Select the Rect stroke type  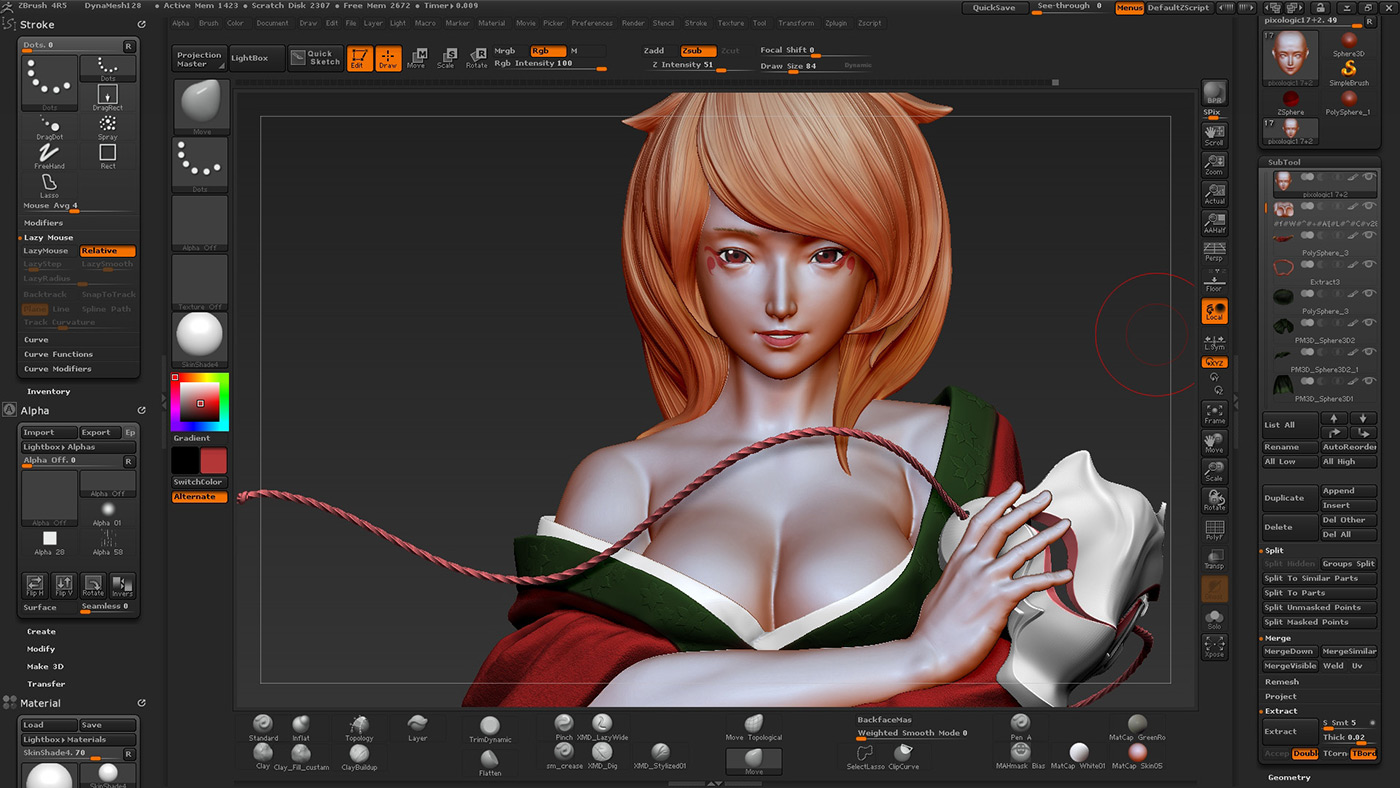pyautogui.click(x=107, y=155)
